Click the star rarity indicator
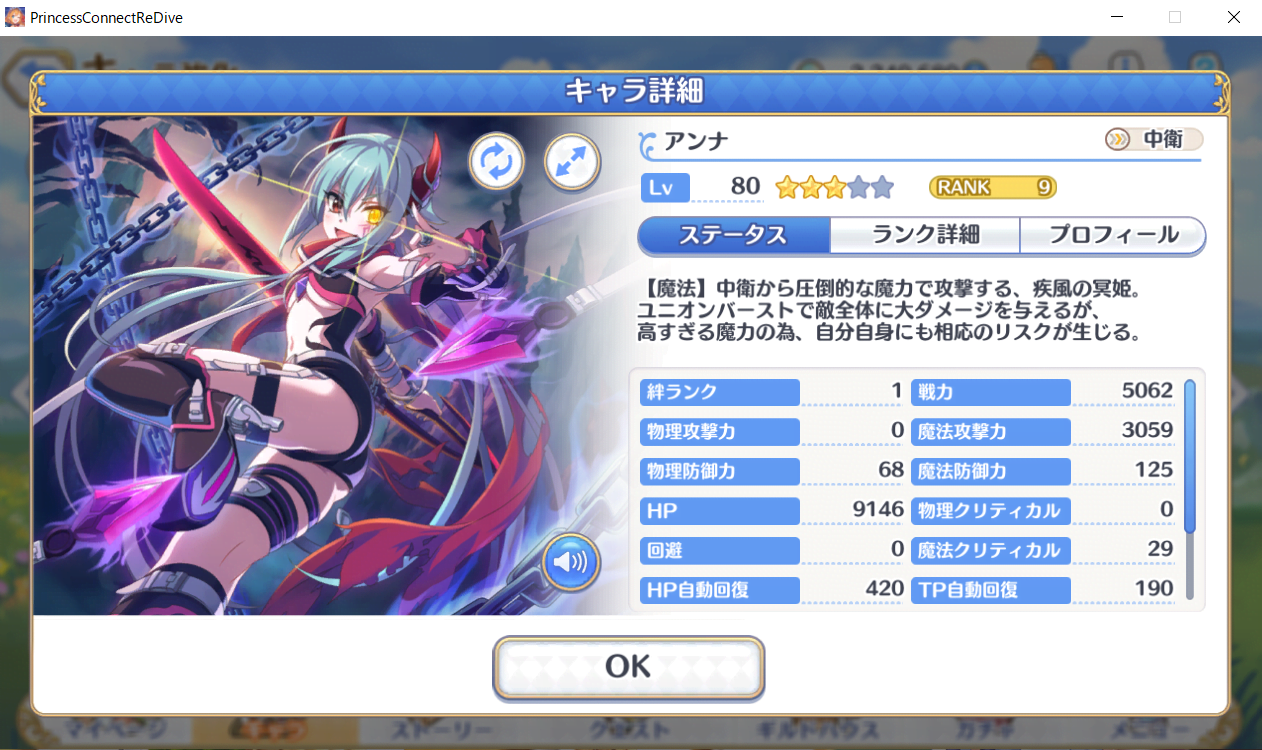1262x750 pixels. point(834,187)
